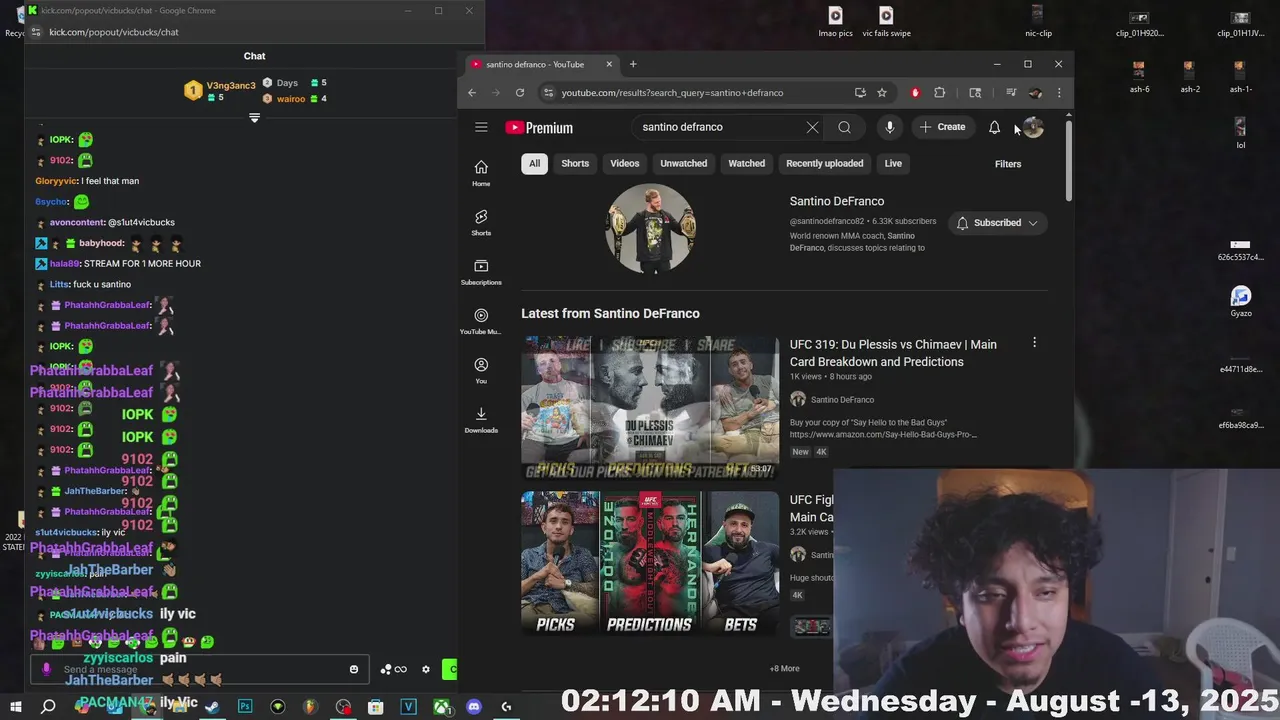Open a new Chrome tab
Screen dimensions: 1280x720
tap(632, 64)
